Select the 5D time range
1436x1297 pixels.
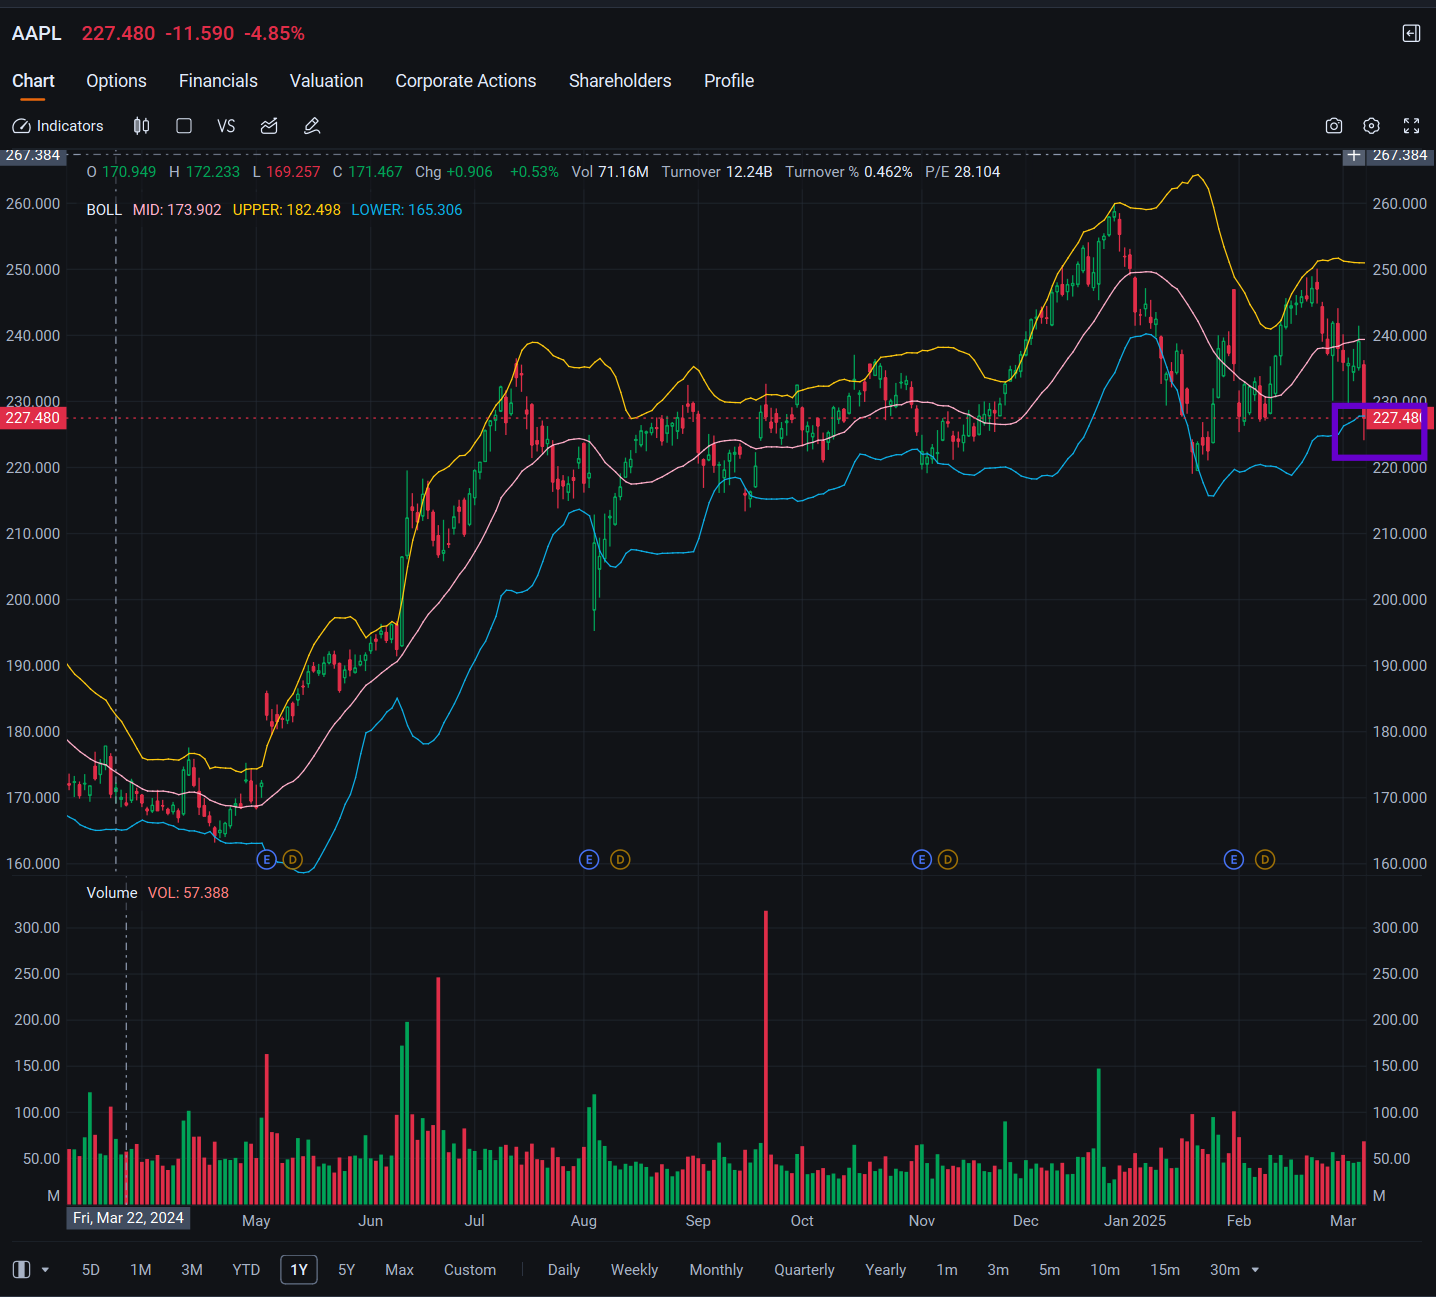pos(91,1270)
